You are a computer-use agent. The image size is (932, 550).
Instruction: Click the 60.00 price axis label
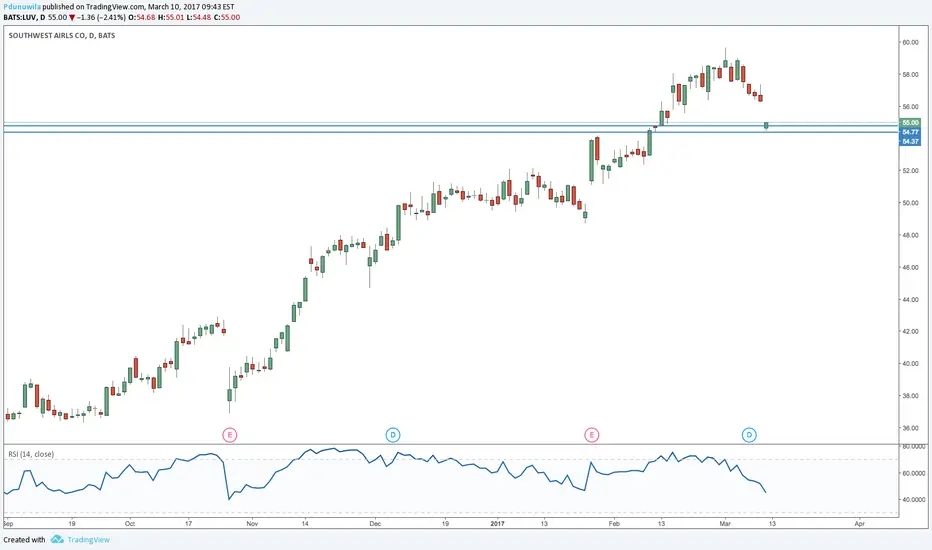pyautogui.click(x=911, y=42)
